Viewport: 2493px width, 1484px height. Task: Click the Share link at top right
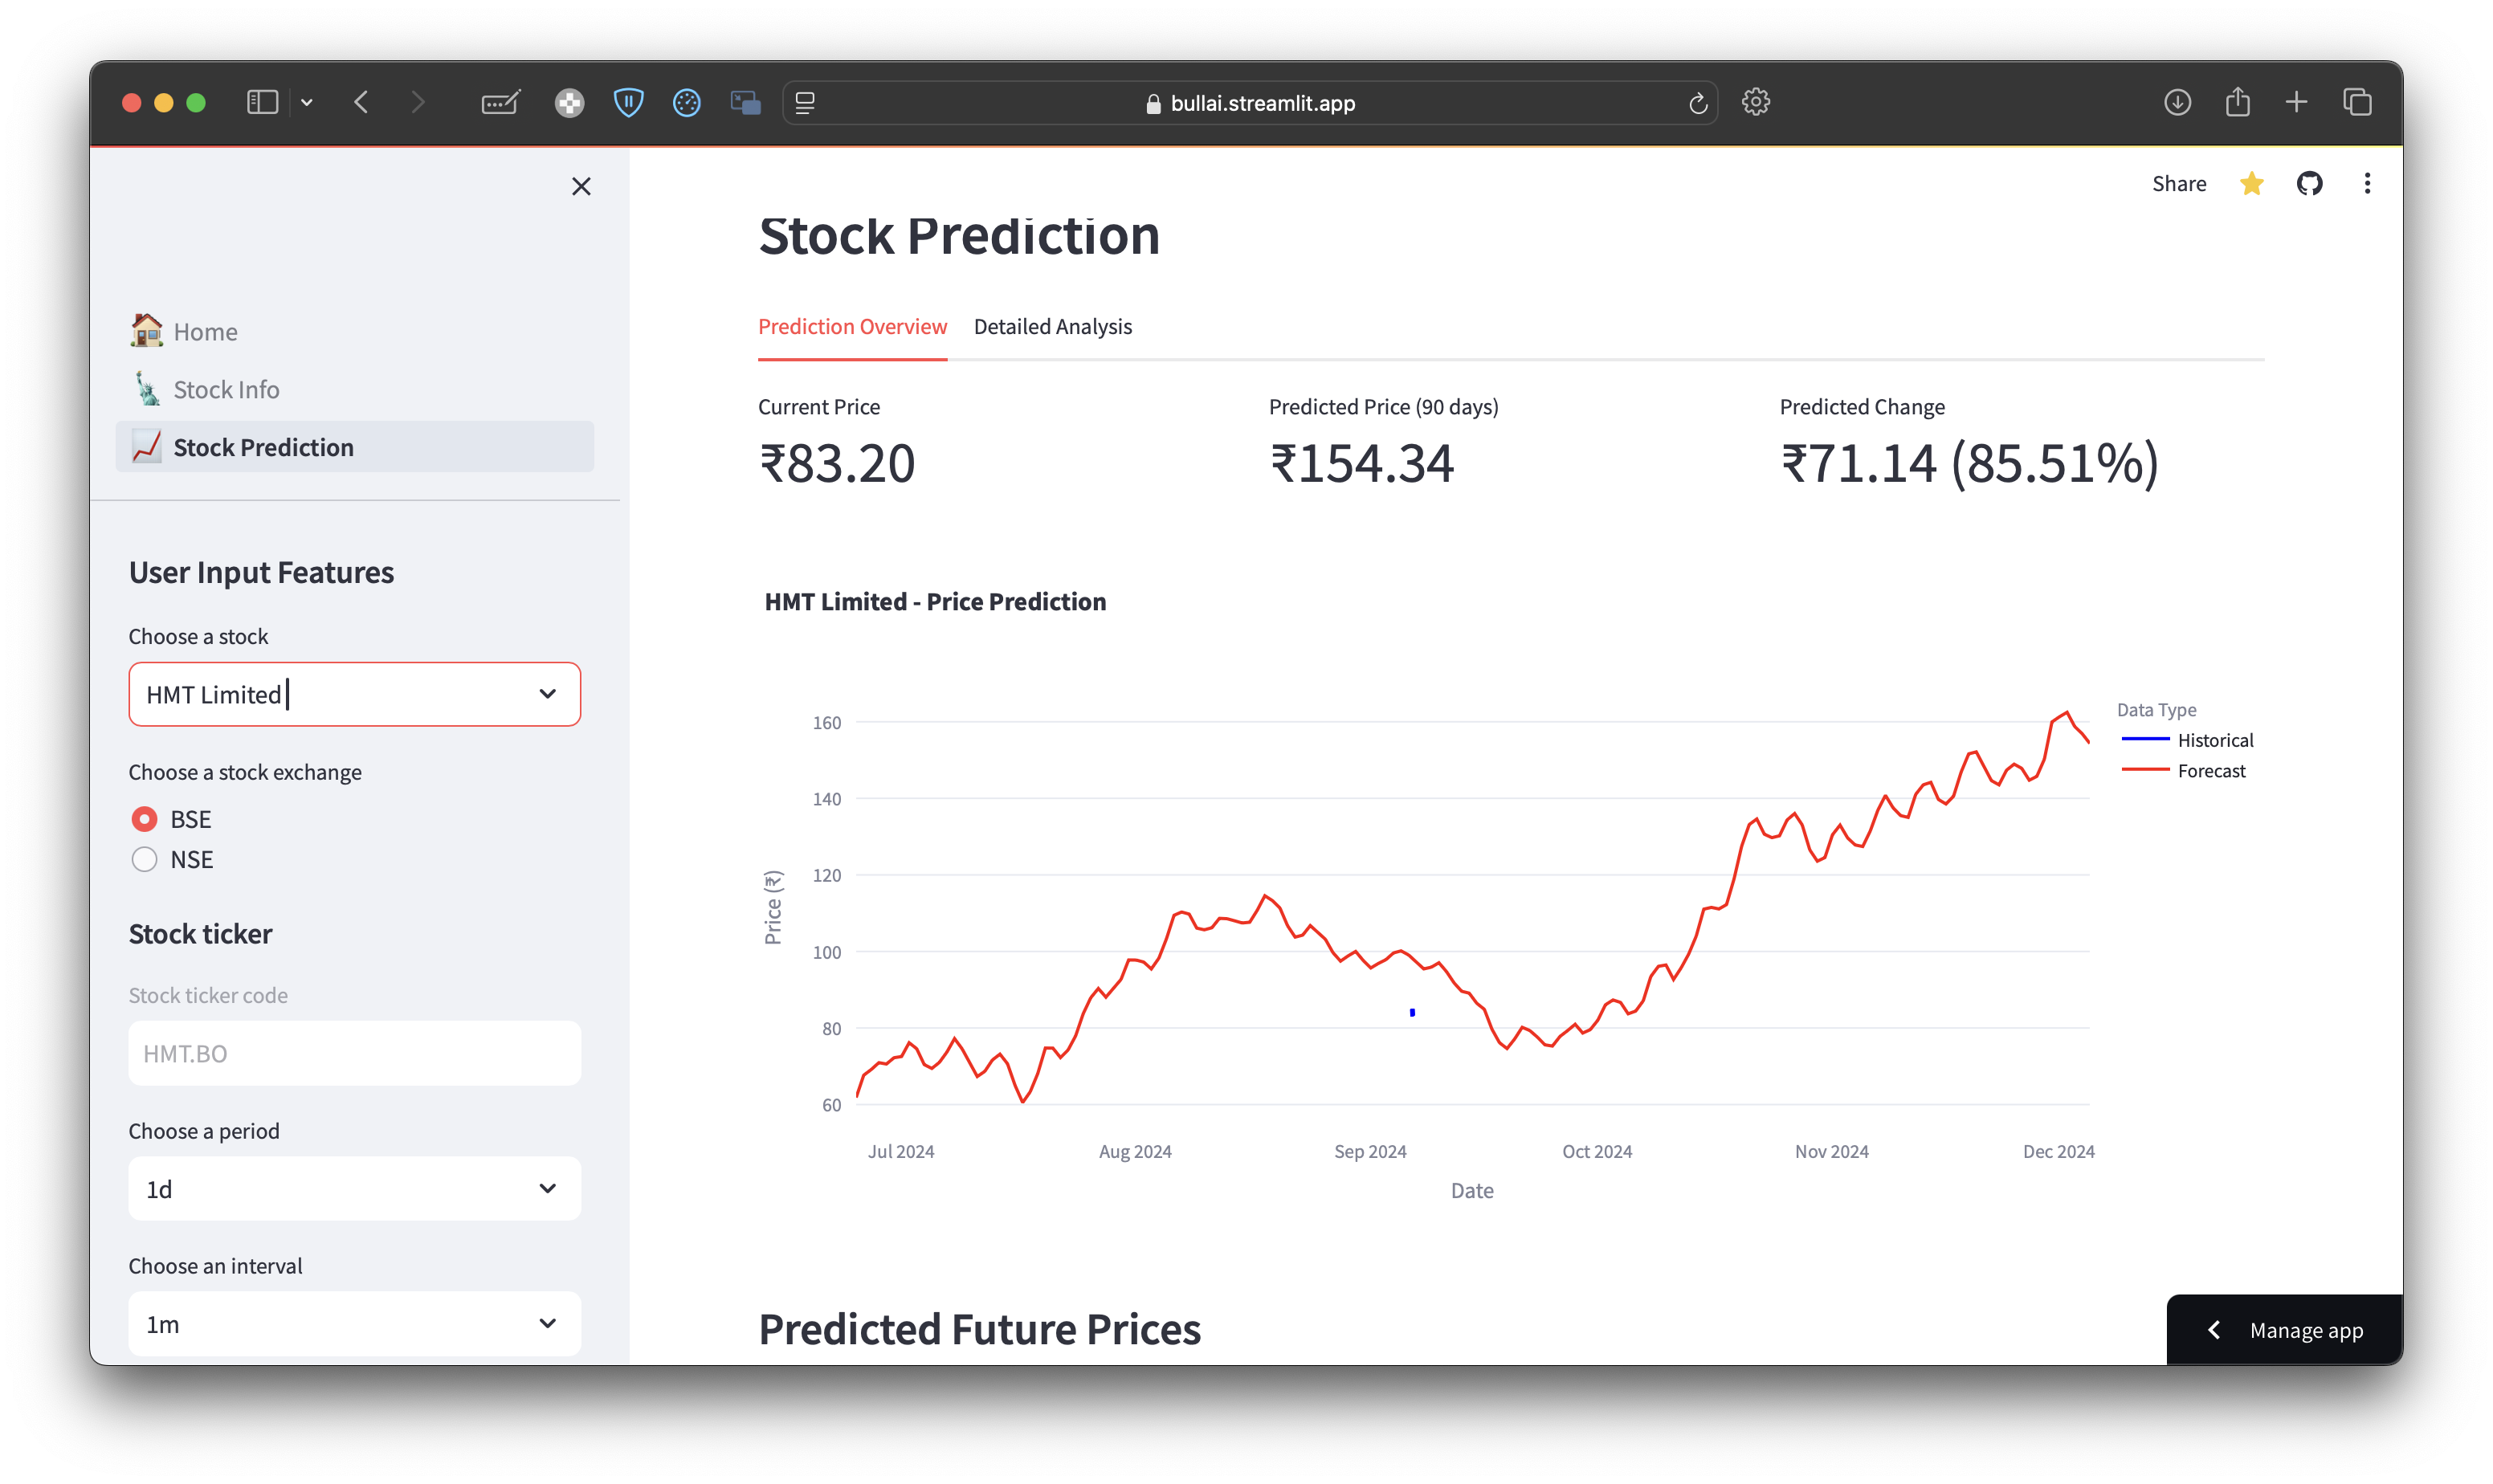2179,183
